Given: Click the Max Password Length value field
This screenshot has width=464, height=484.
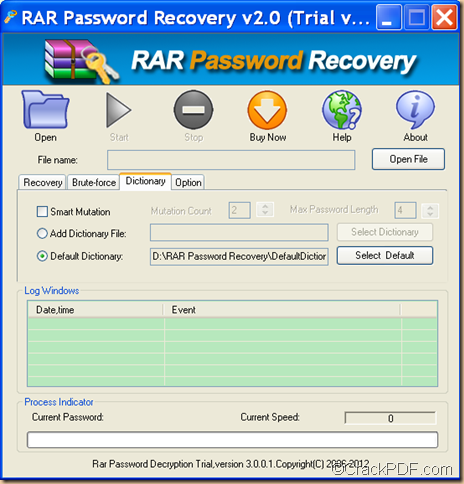Looking at the screenshot, I should coord(405,210).
